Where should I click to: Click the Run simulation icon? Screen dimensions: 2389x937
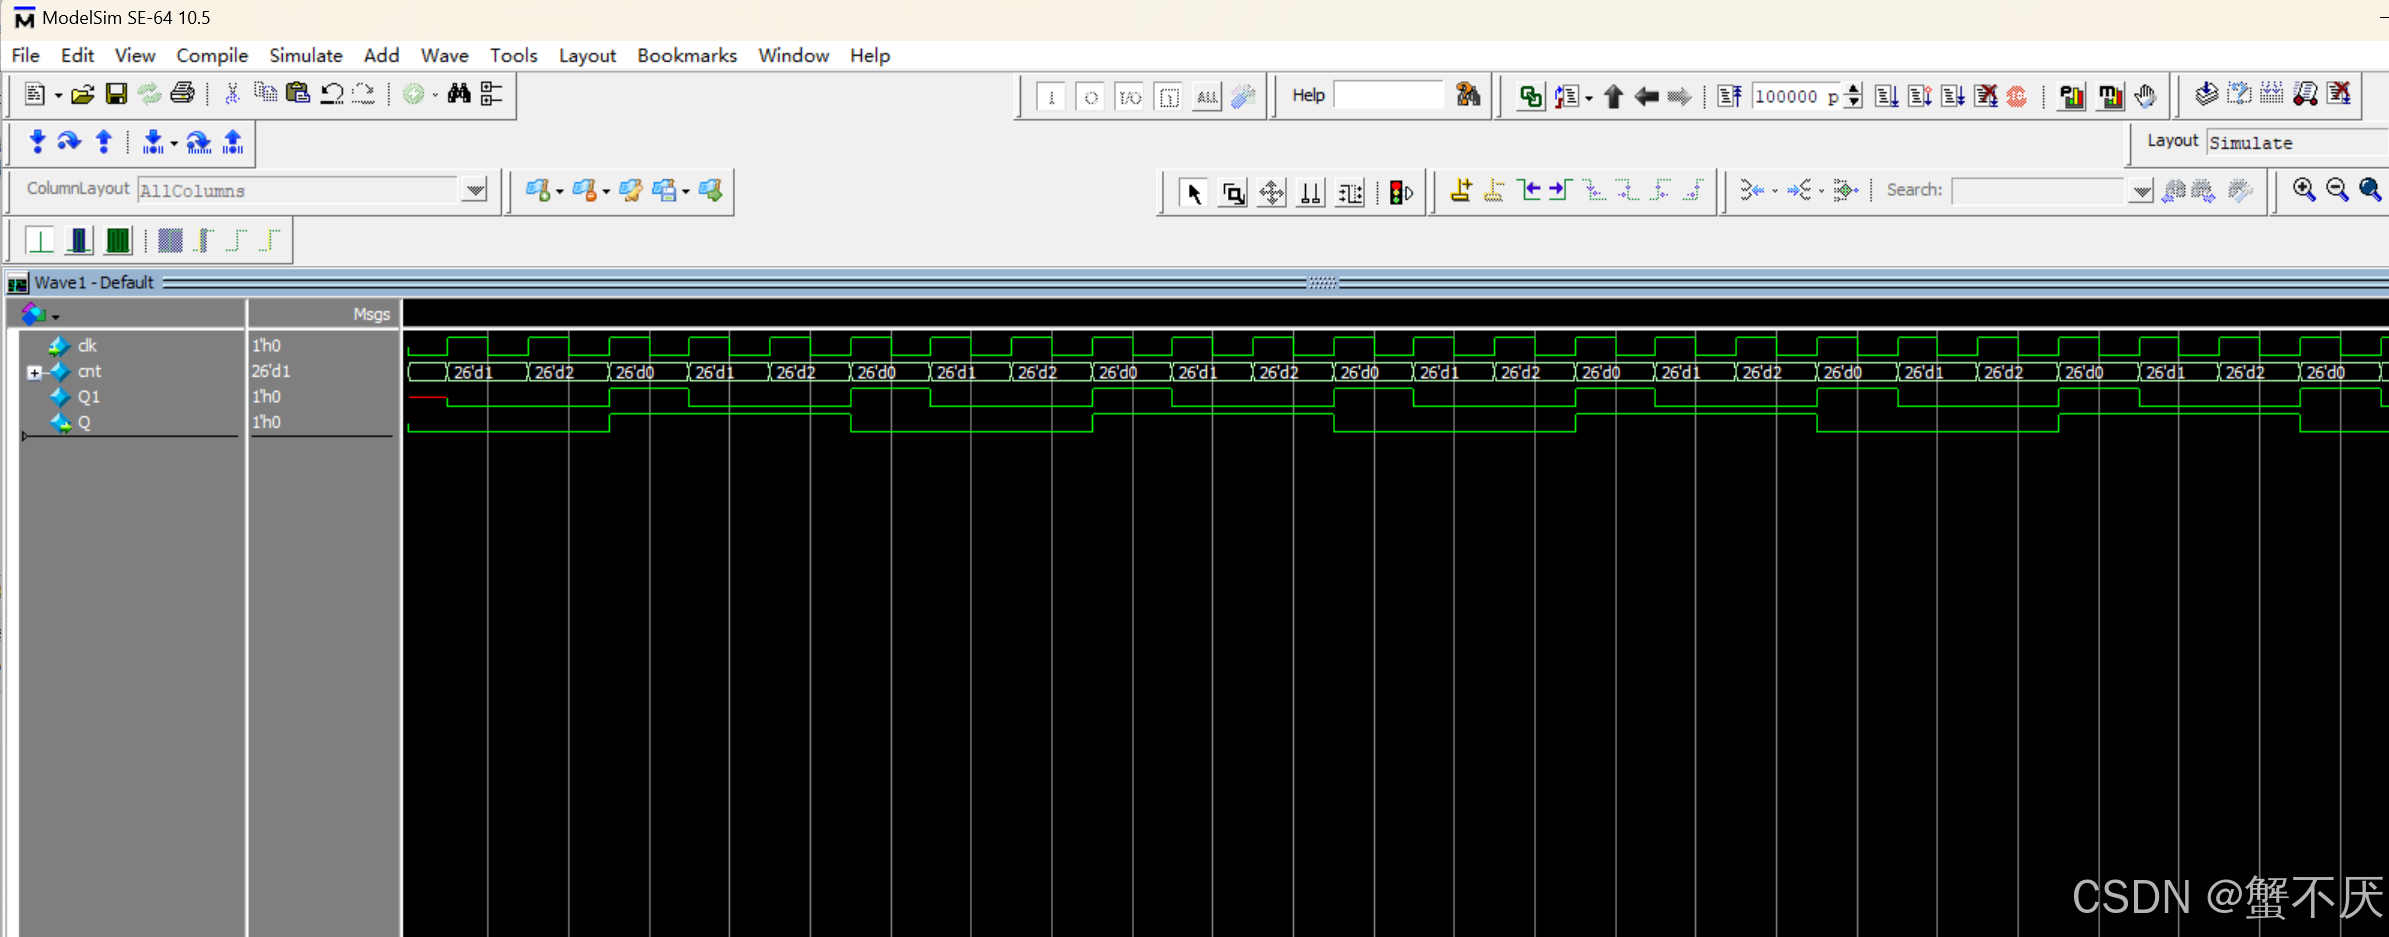(1886, 96)
